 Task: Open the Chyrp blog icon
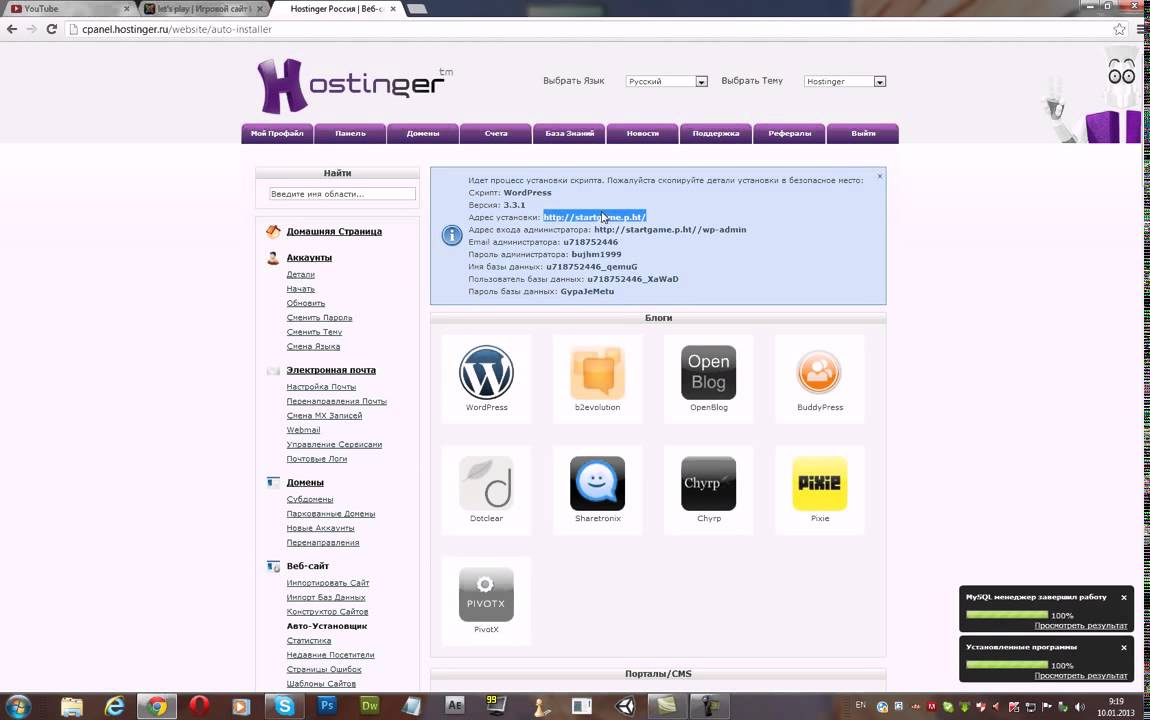pyautogui.click(x=708, y=482)
